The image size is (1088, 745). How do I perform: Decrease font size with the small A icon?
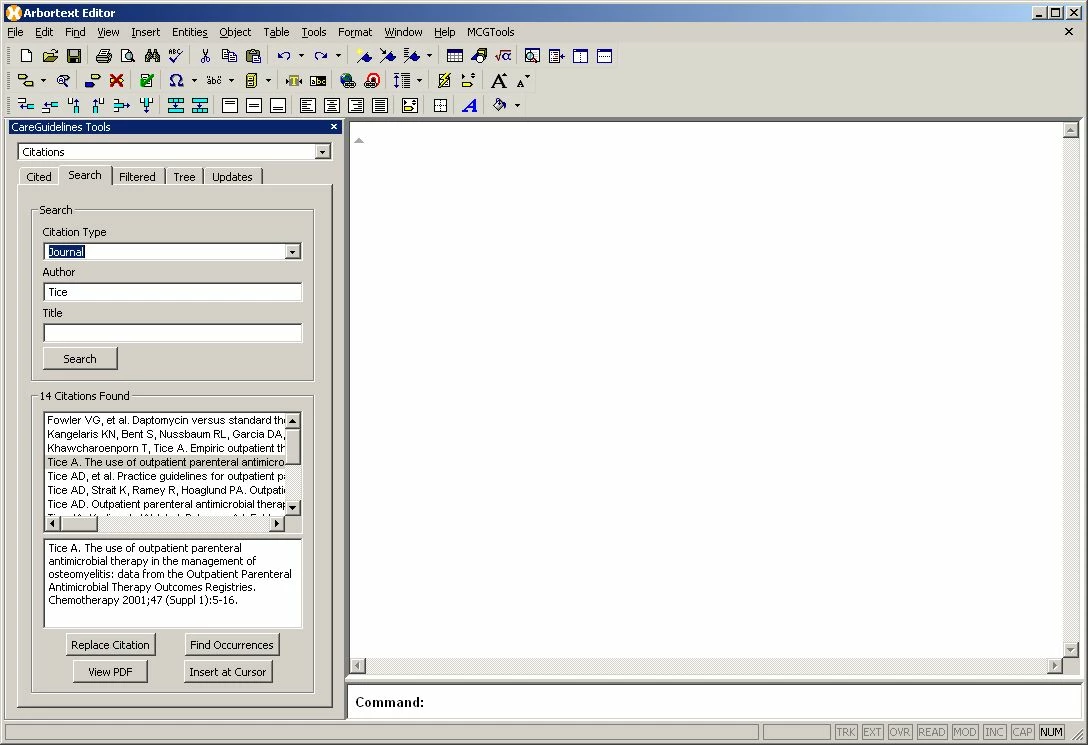pyautogui.click(x=522, y=80)
